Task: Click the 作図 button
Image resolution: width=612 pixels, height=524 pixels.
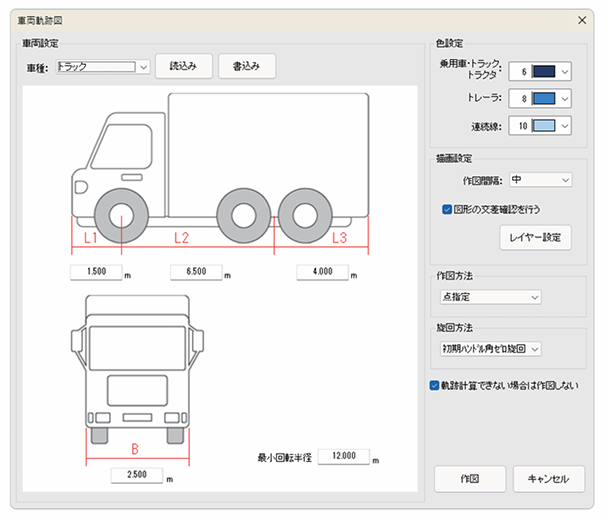Action: click(470, 479)
